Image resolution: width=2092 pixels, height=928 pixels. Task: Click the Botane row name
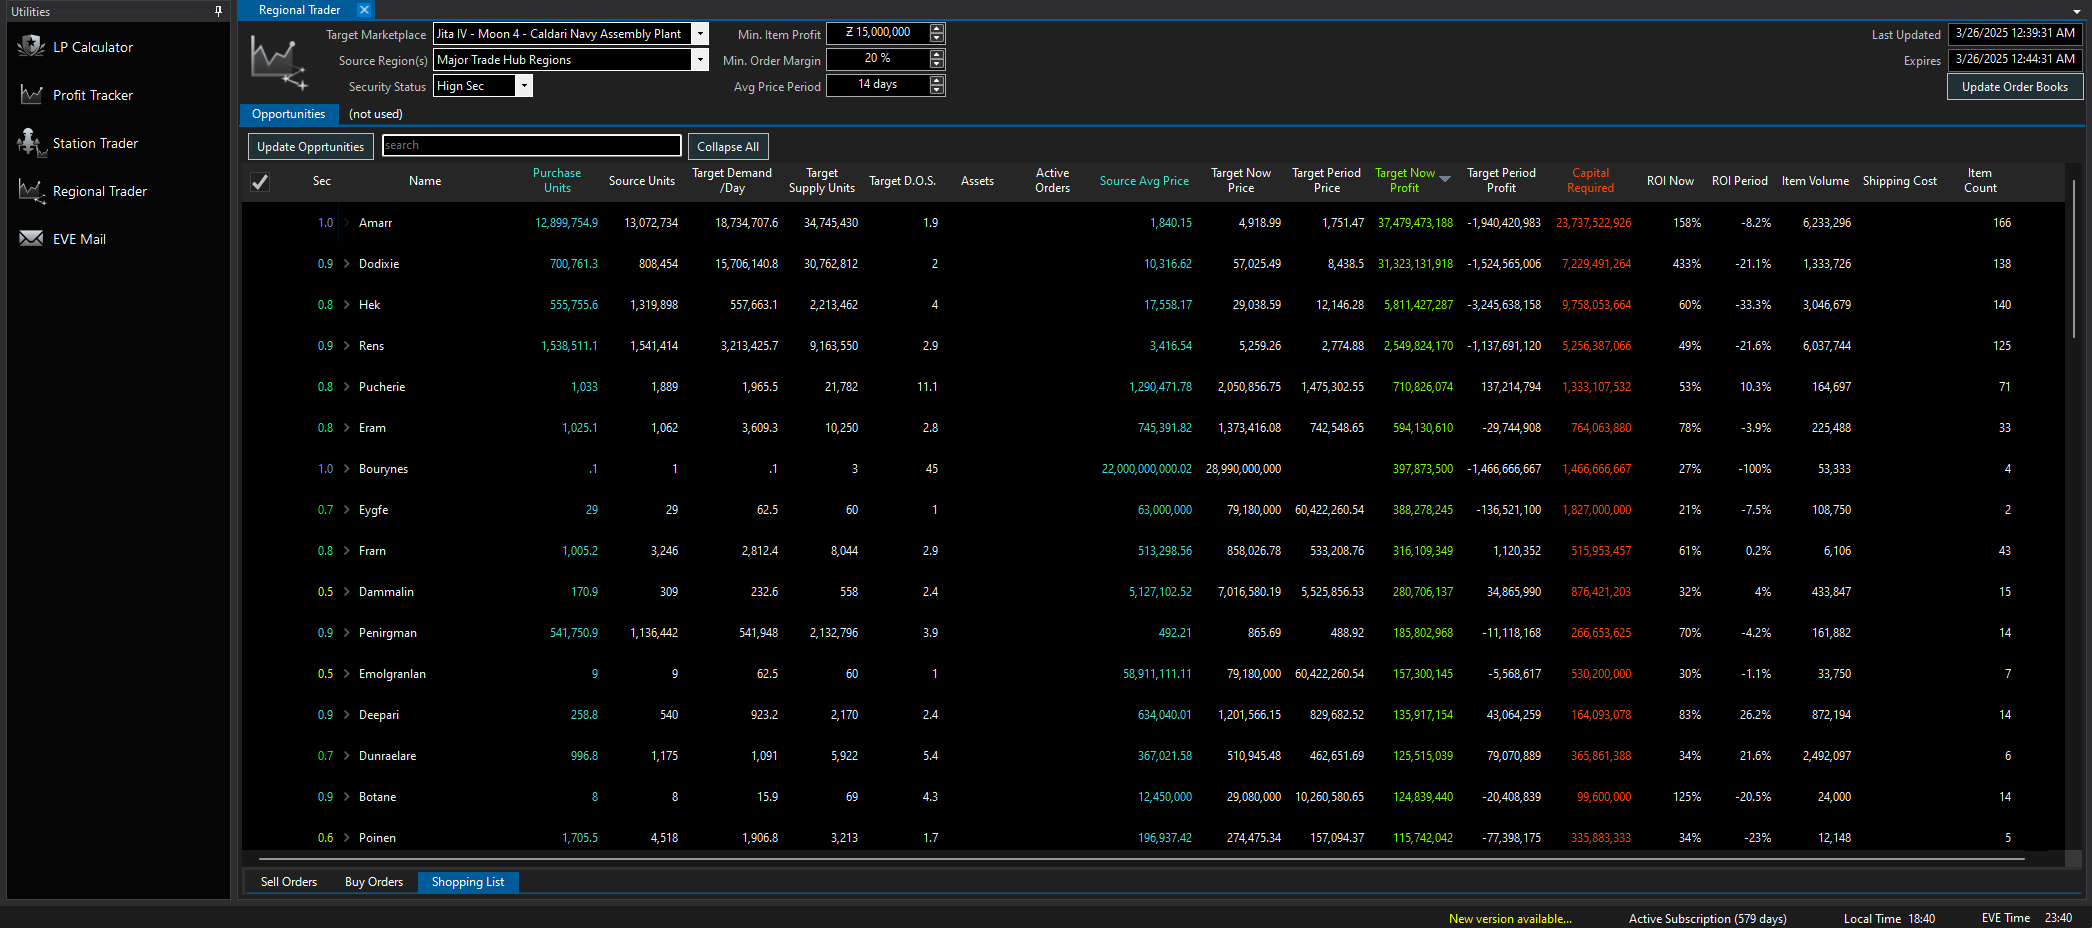[x=377, y=797]
